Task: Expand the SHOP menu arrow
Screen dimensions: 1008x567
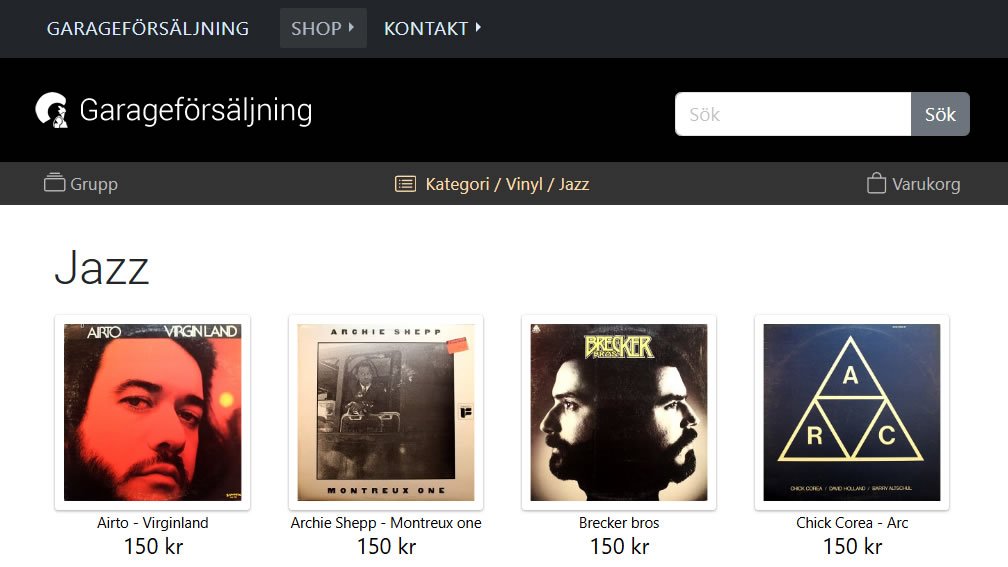Action: [351, 28]
